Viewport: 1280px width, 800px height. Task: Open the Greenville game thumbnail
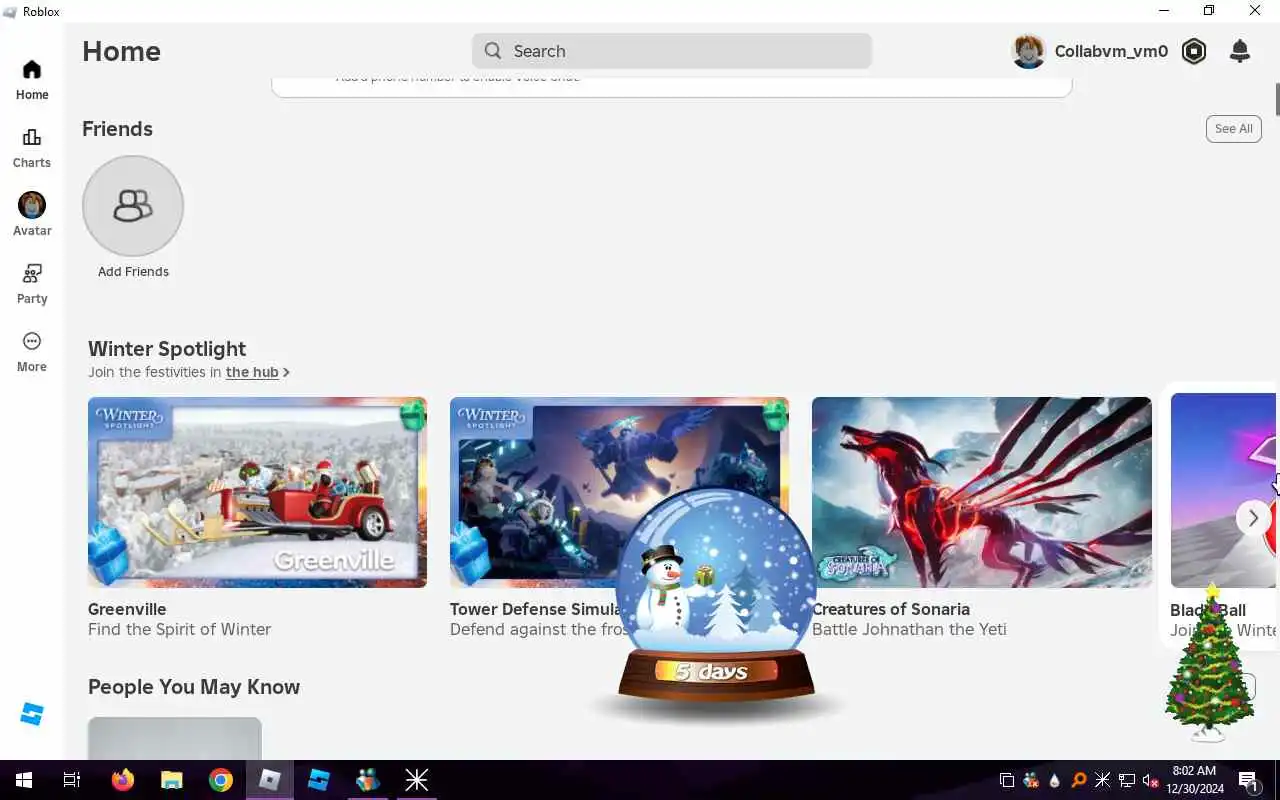[x=257, y=492]
